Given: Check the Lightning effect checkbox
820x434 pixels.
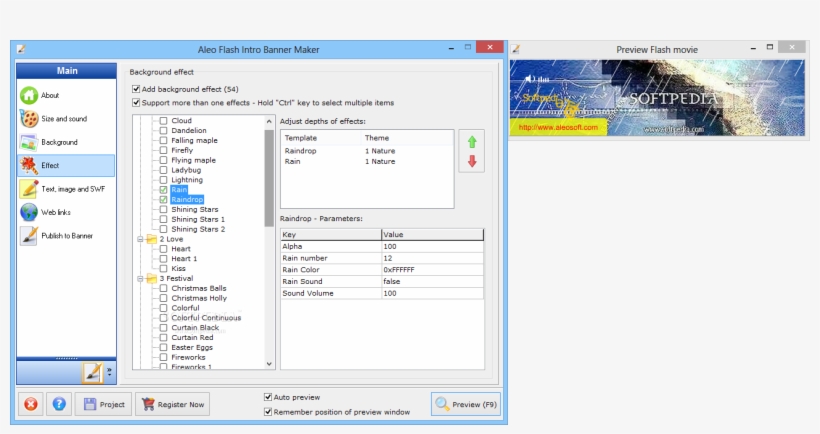Looking at the screenshot, I should [163, 180].
